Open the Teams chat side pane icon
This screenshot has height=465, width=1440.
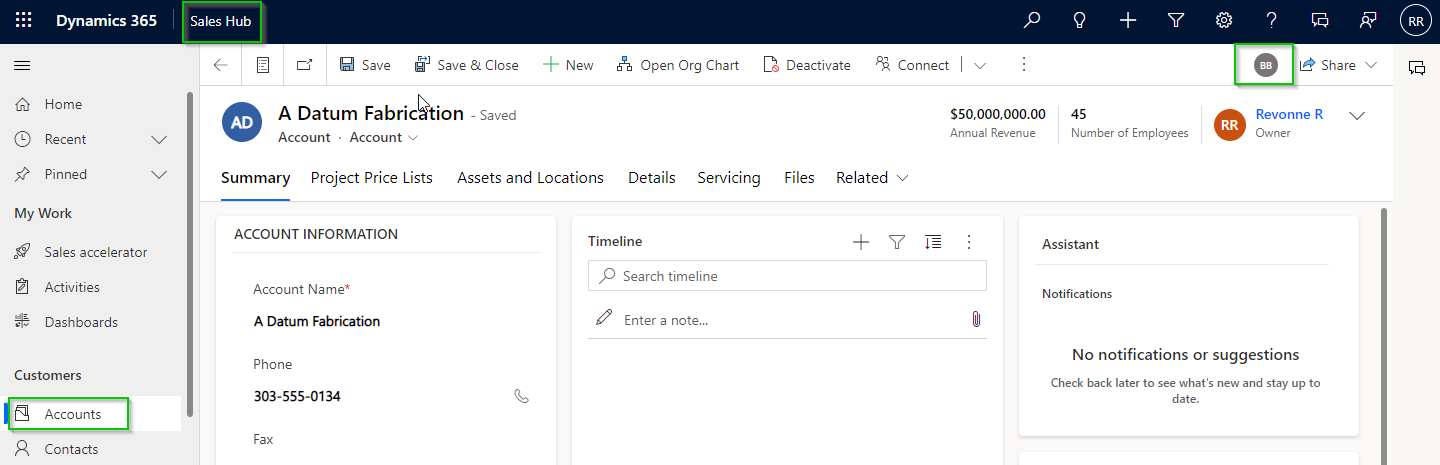(x=1416, y=68)
